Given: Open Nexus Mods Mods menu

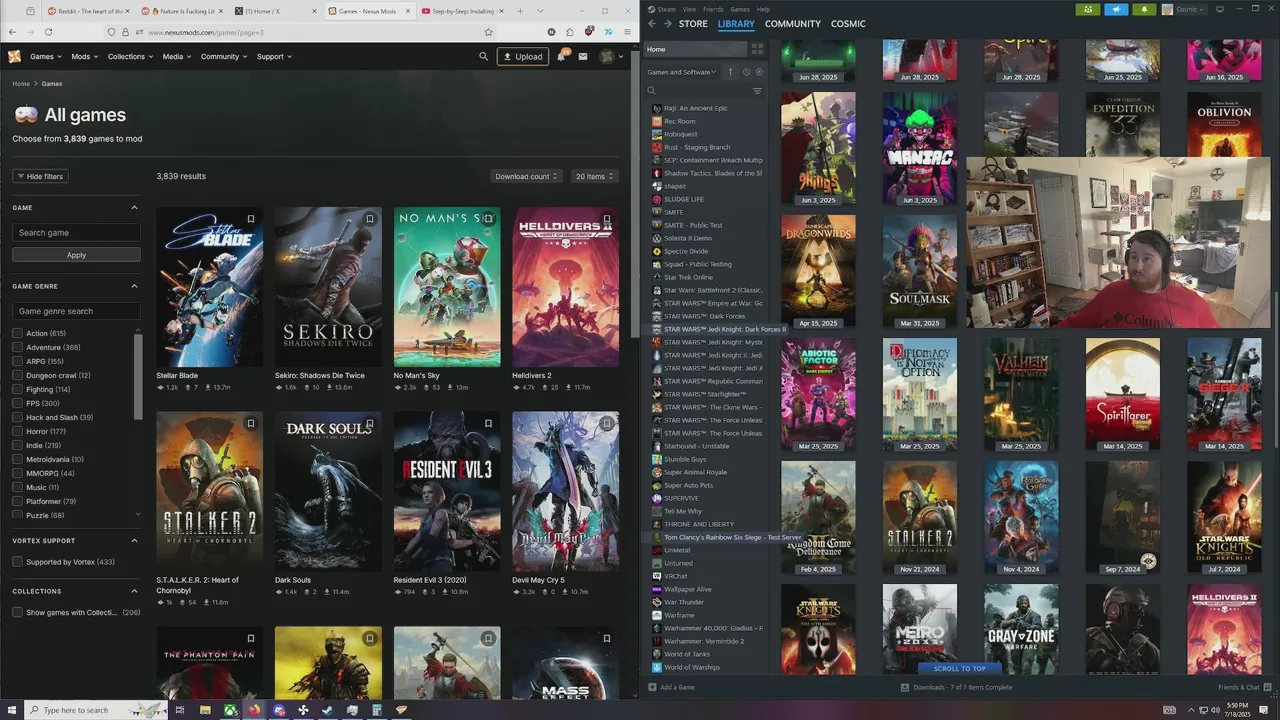Looking at the screenshot, I should (84, 57).
